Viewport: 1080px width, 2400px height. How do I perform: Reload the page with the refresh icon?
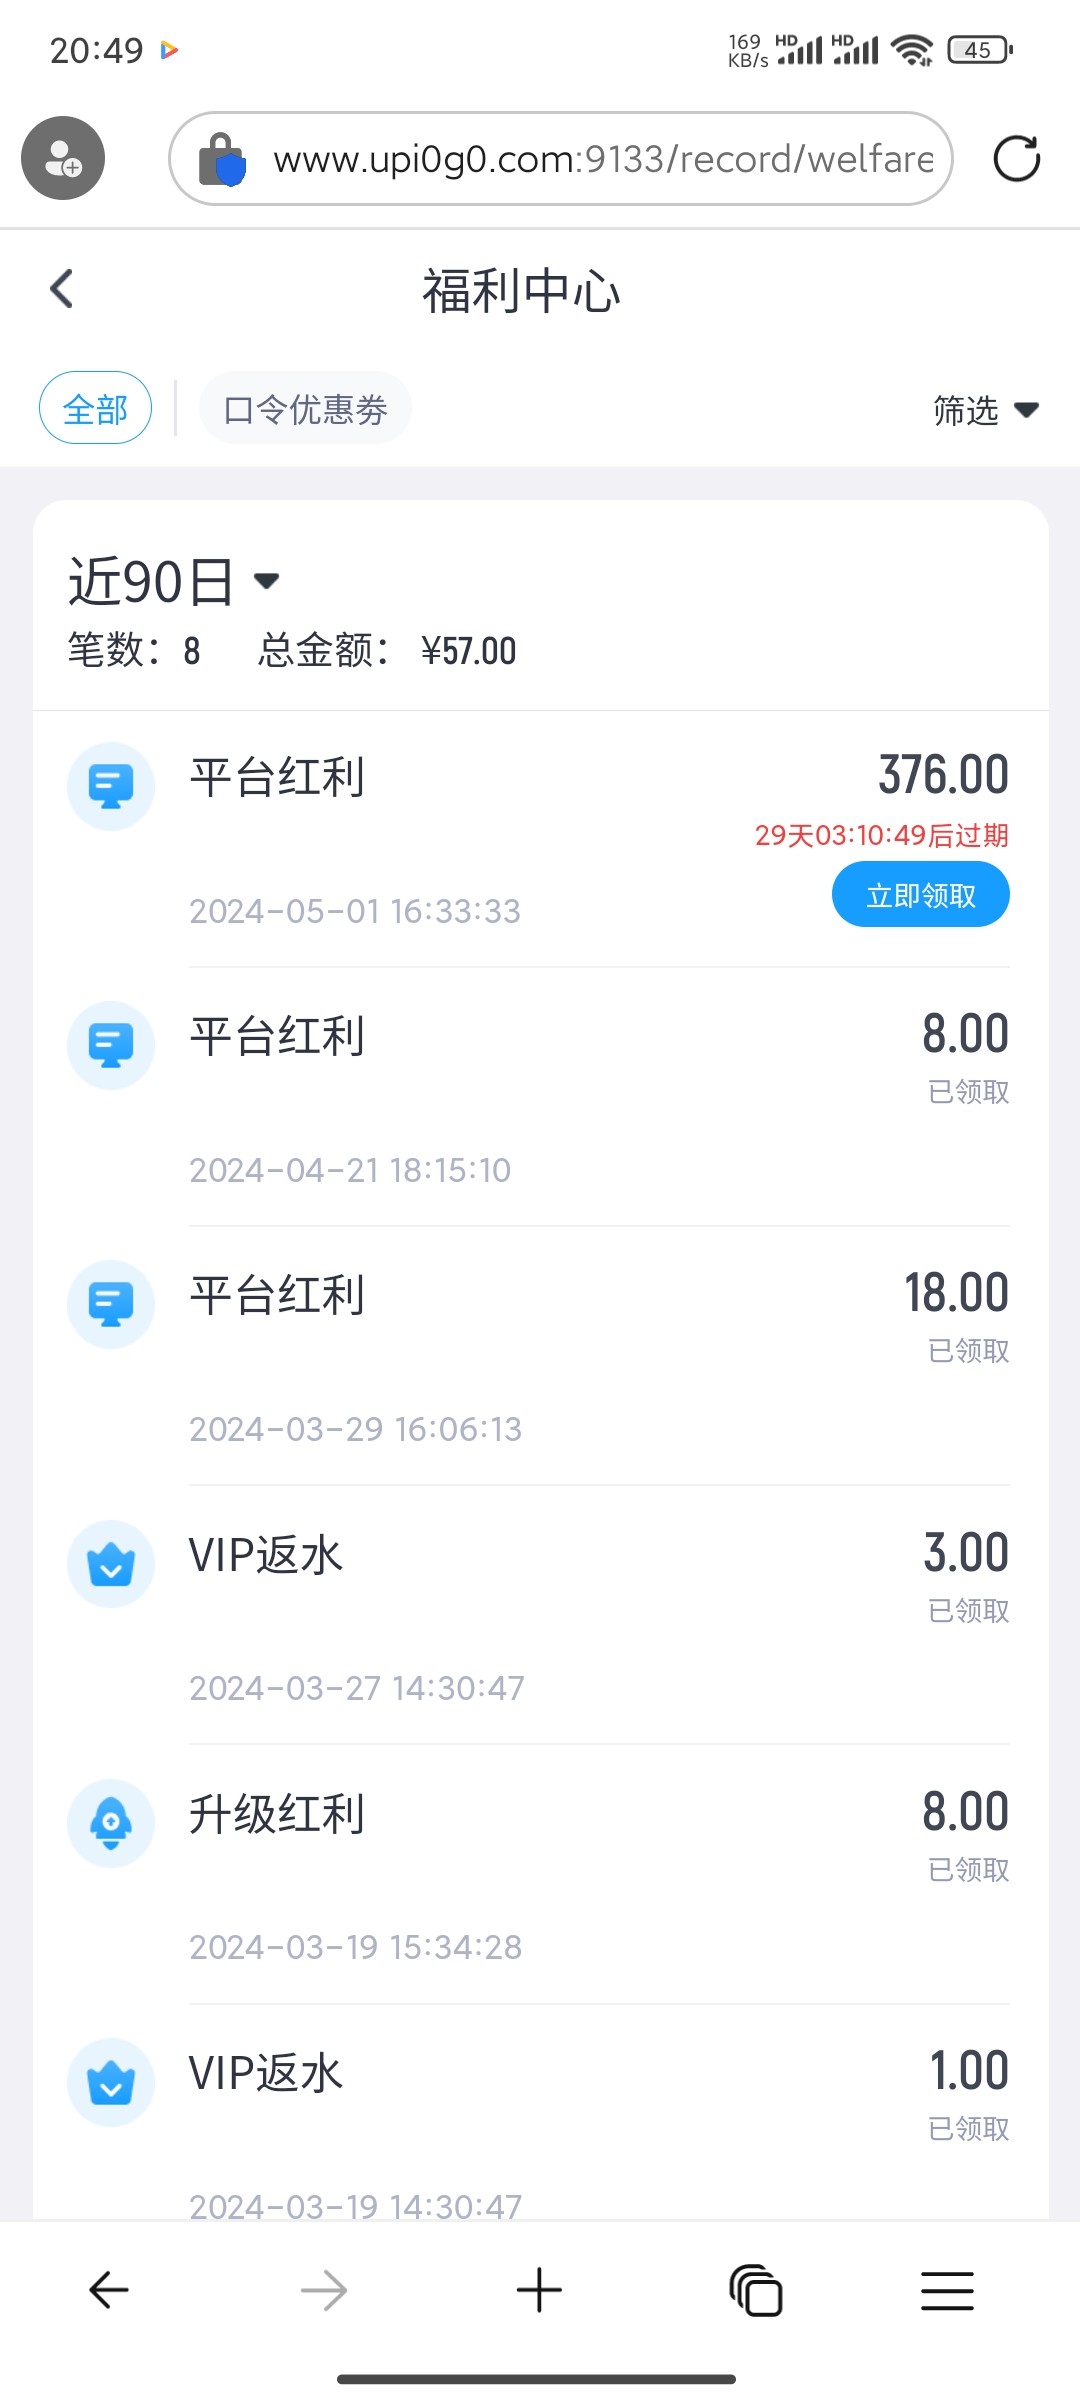1016,158
